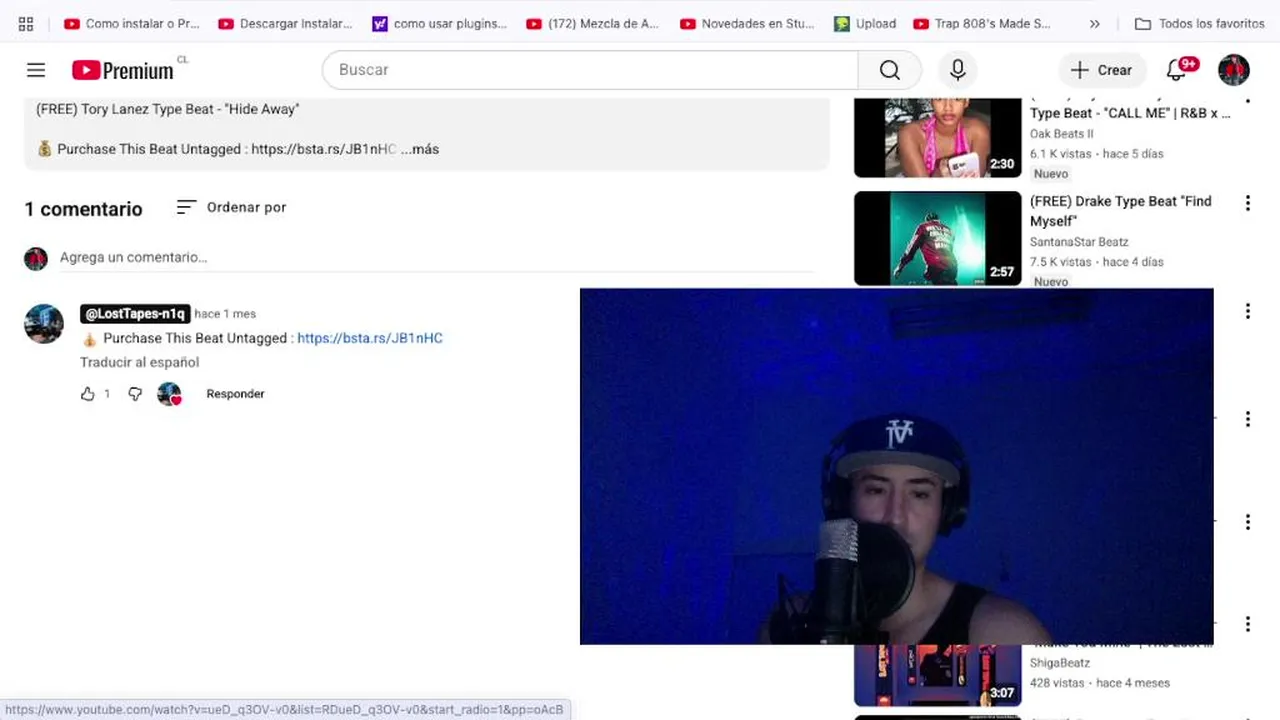Like the LostTapes comment

point(88,394)
